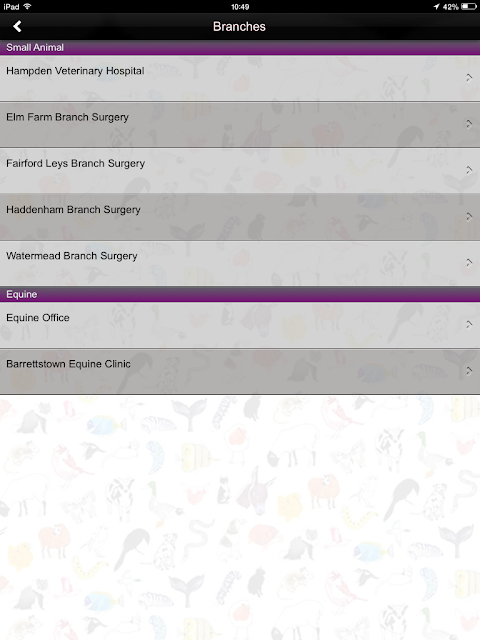Viewport: 480px width, 640px height.
Task: Tap arrow icon for Barrettstown Equine Clinic
Action: [x=469, y=371]
